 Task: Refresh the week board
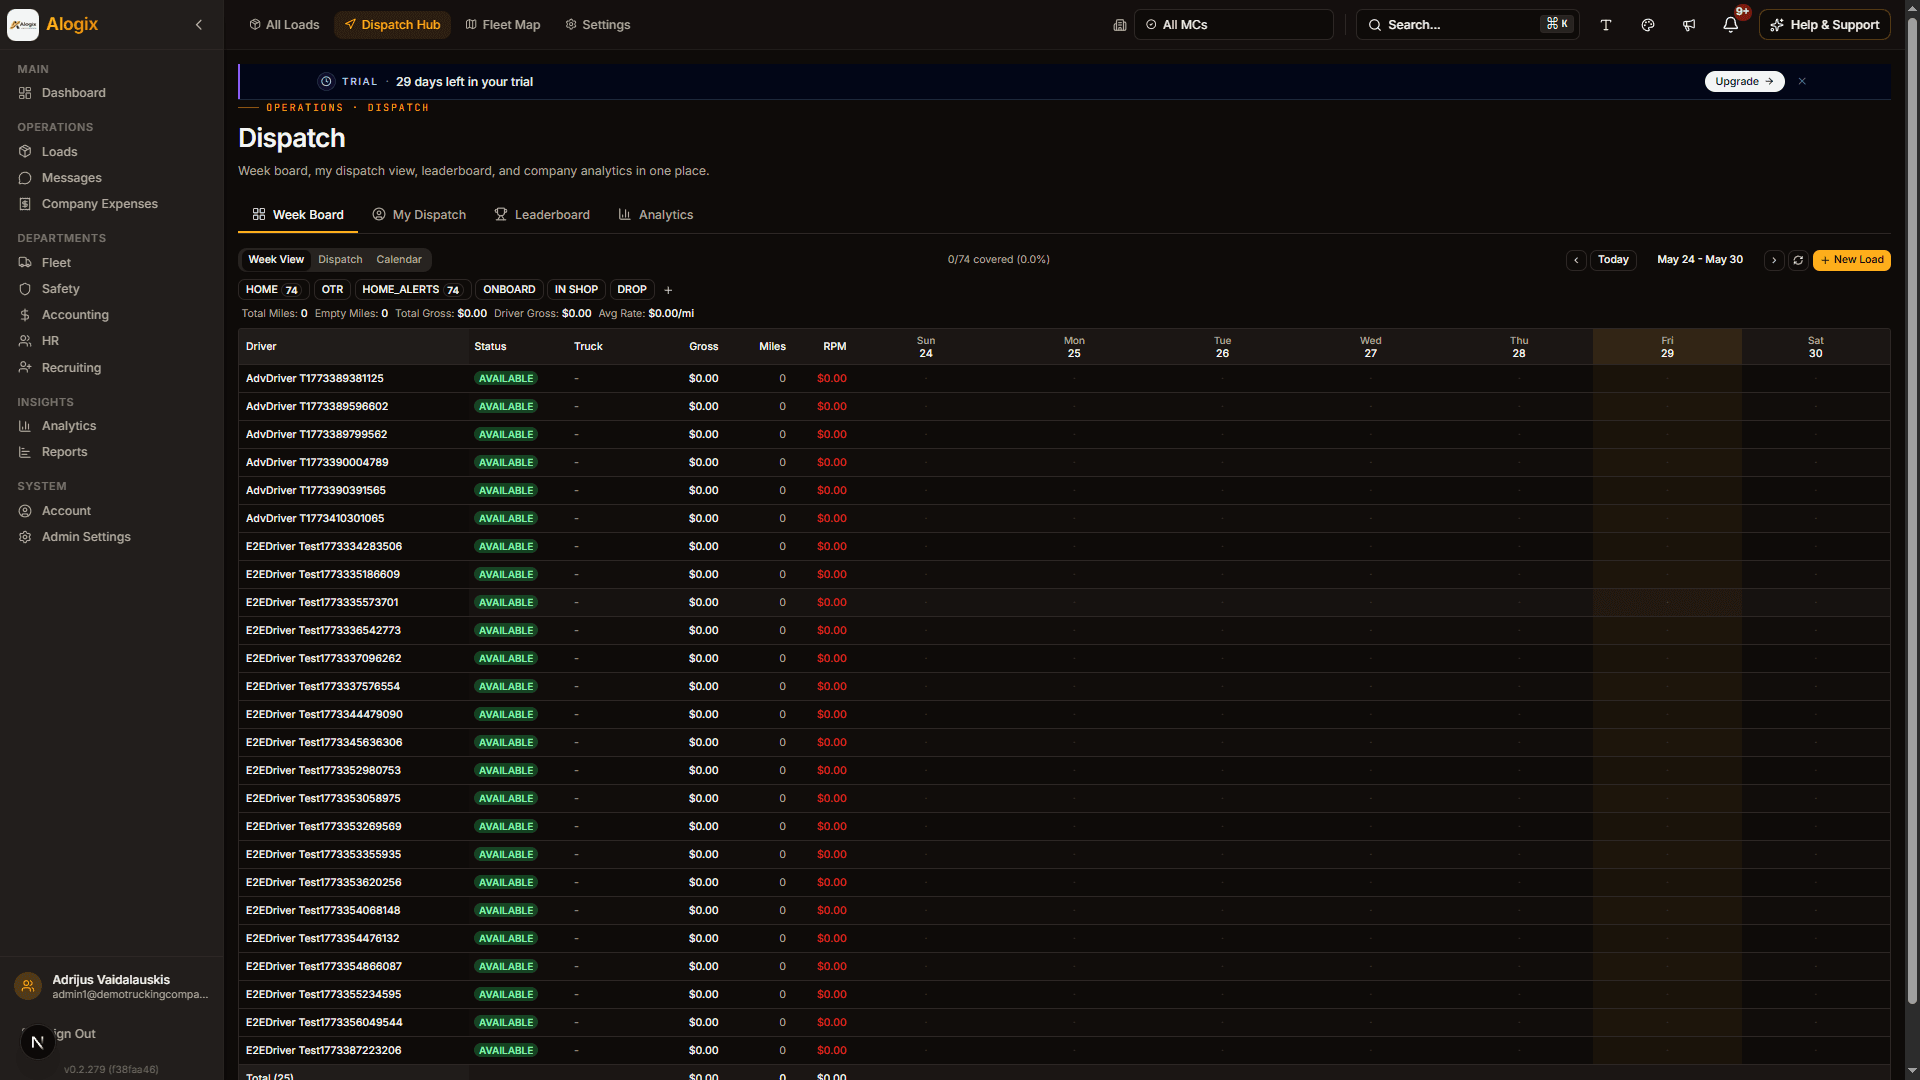point(1798,260)
